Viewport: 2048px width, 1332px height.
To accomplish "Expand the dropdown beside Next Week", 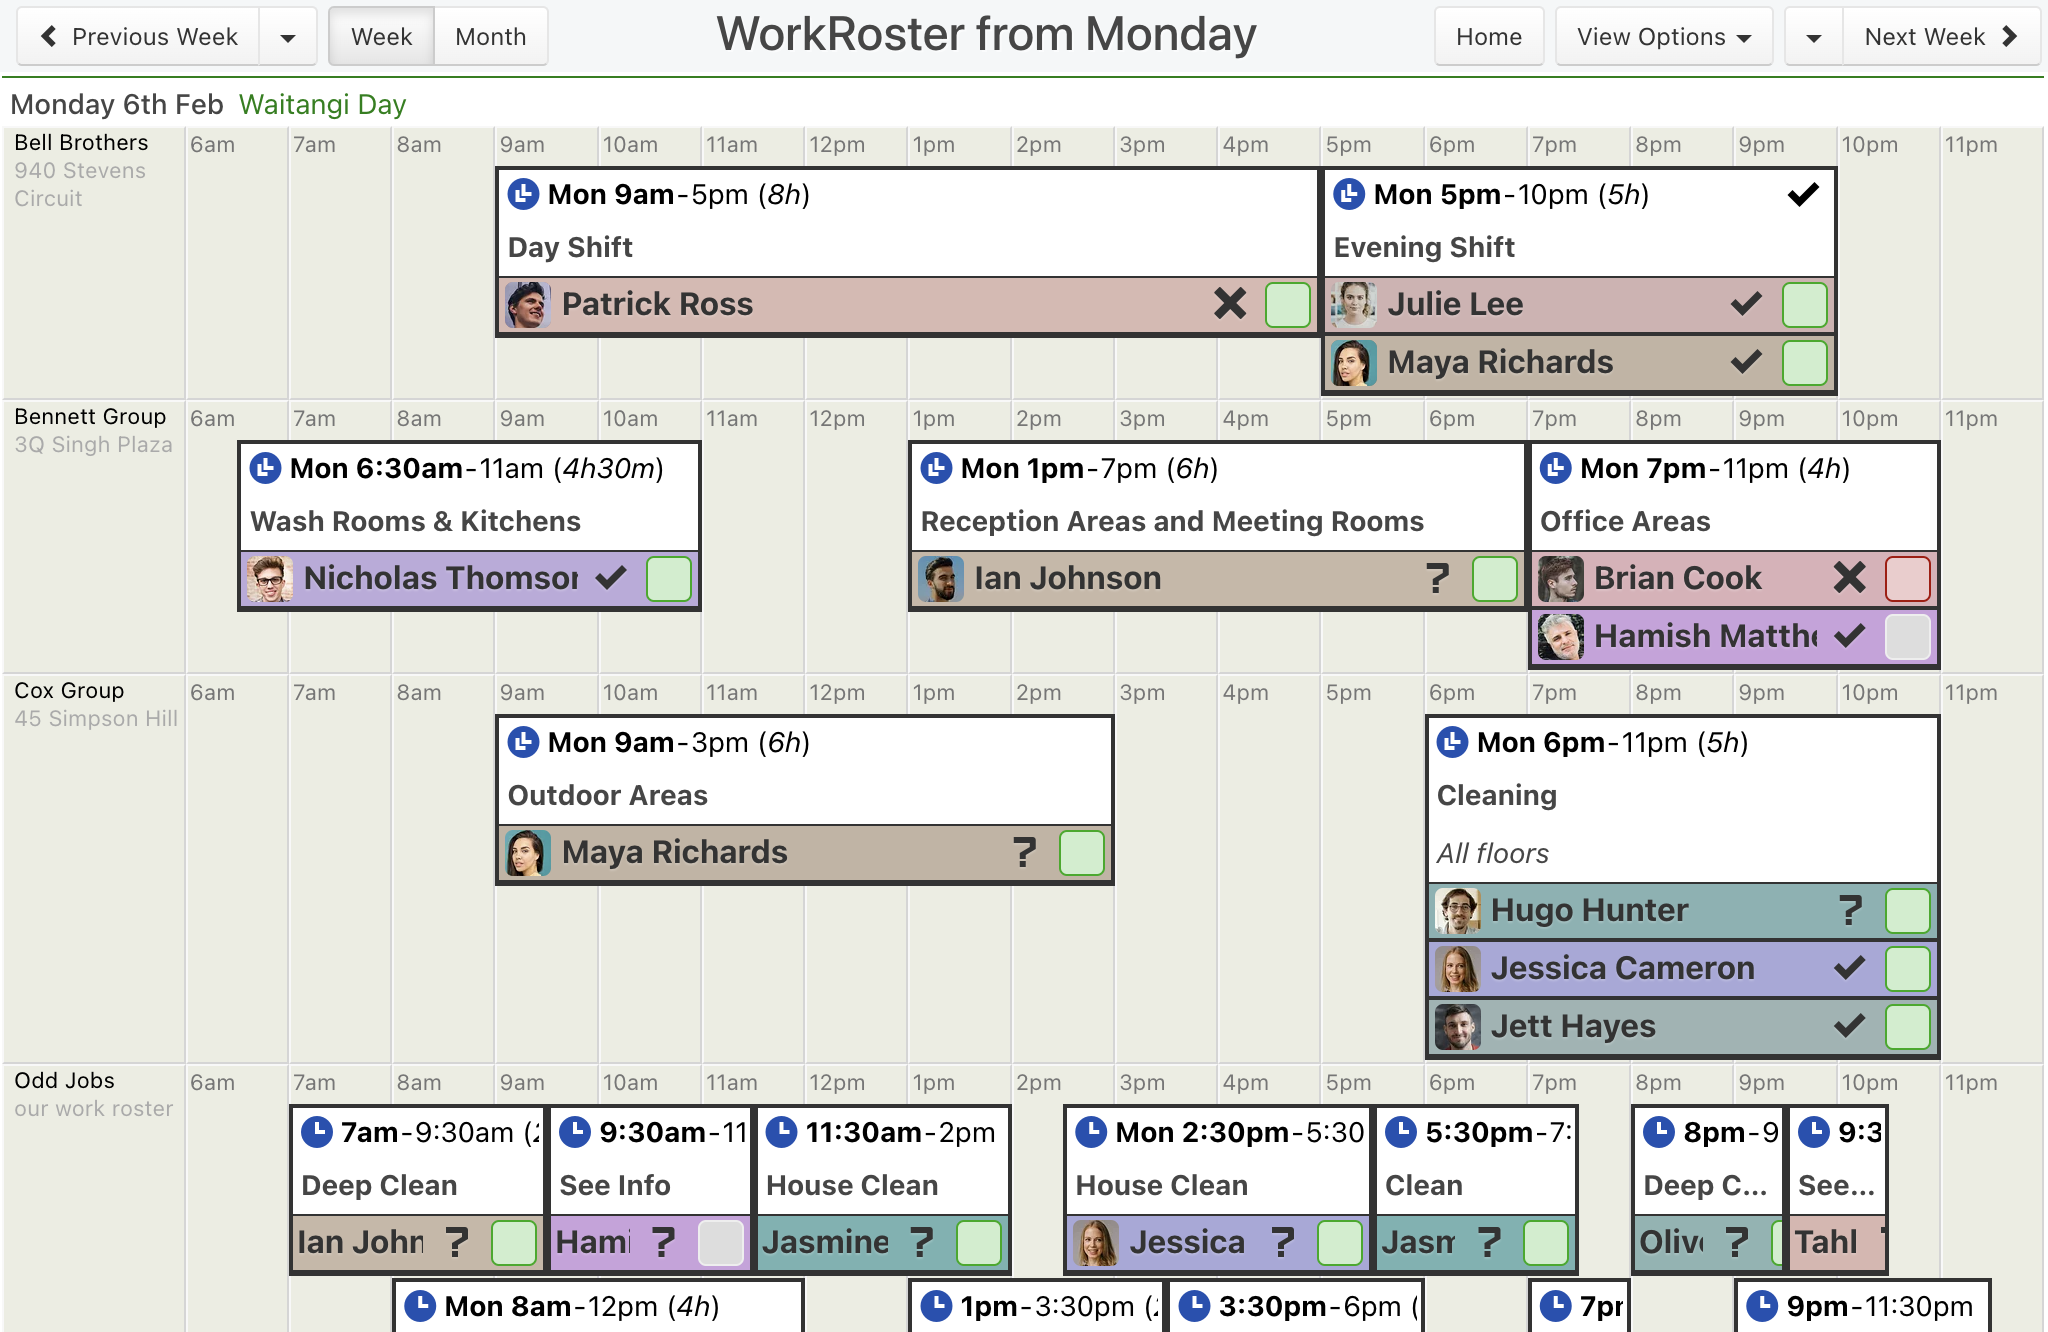I will point(1813,37).
